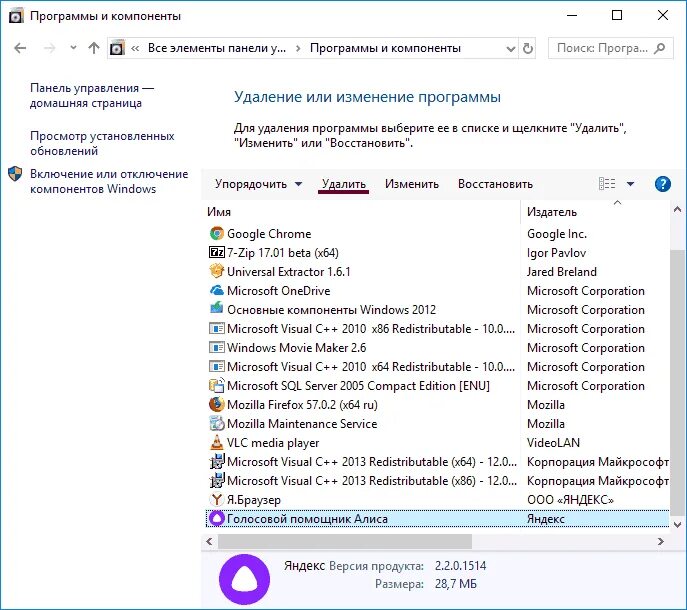Viewport: 687px width, 610px height.
Task: Select Windows Movie Maker 2.6 entry
Action: tap(296, 348)
